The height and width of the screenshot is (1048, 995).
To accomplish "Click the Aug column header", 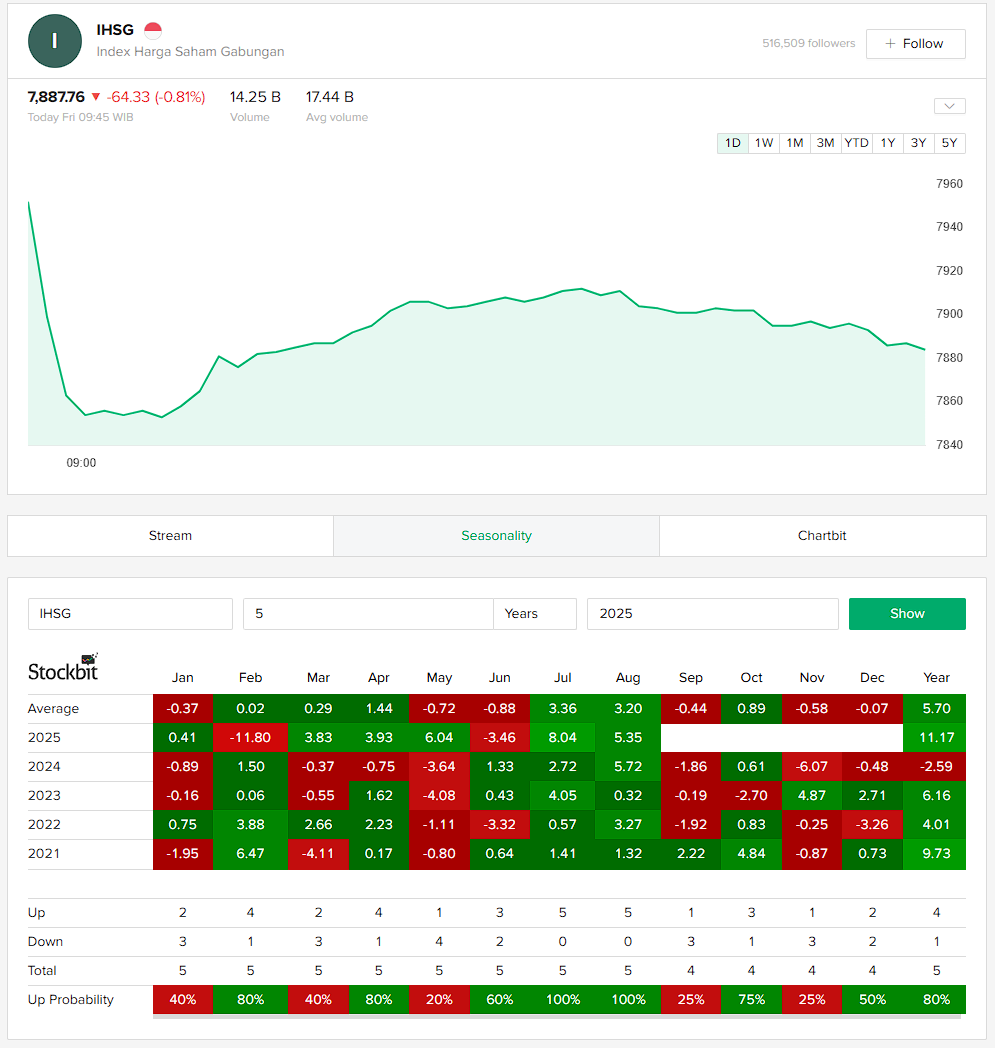I will 628,678.
